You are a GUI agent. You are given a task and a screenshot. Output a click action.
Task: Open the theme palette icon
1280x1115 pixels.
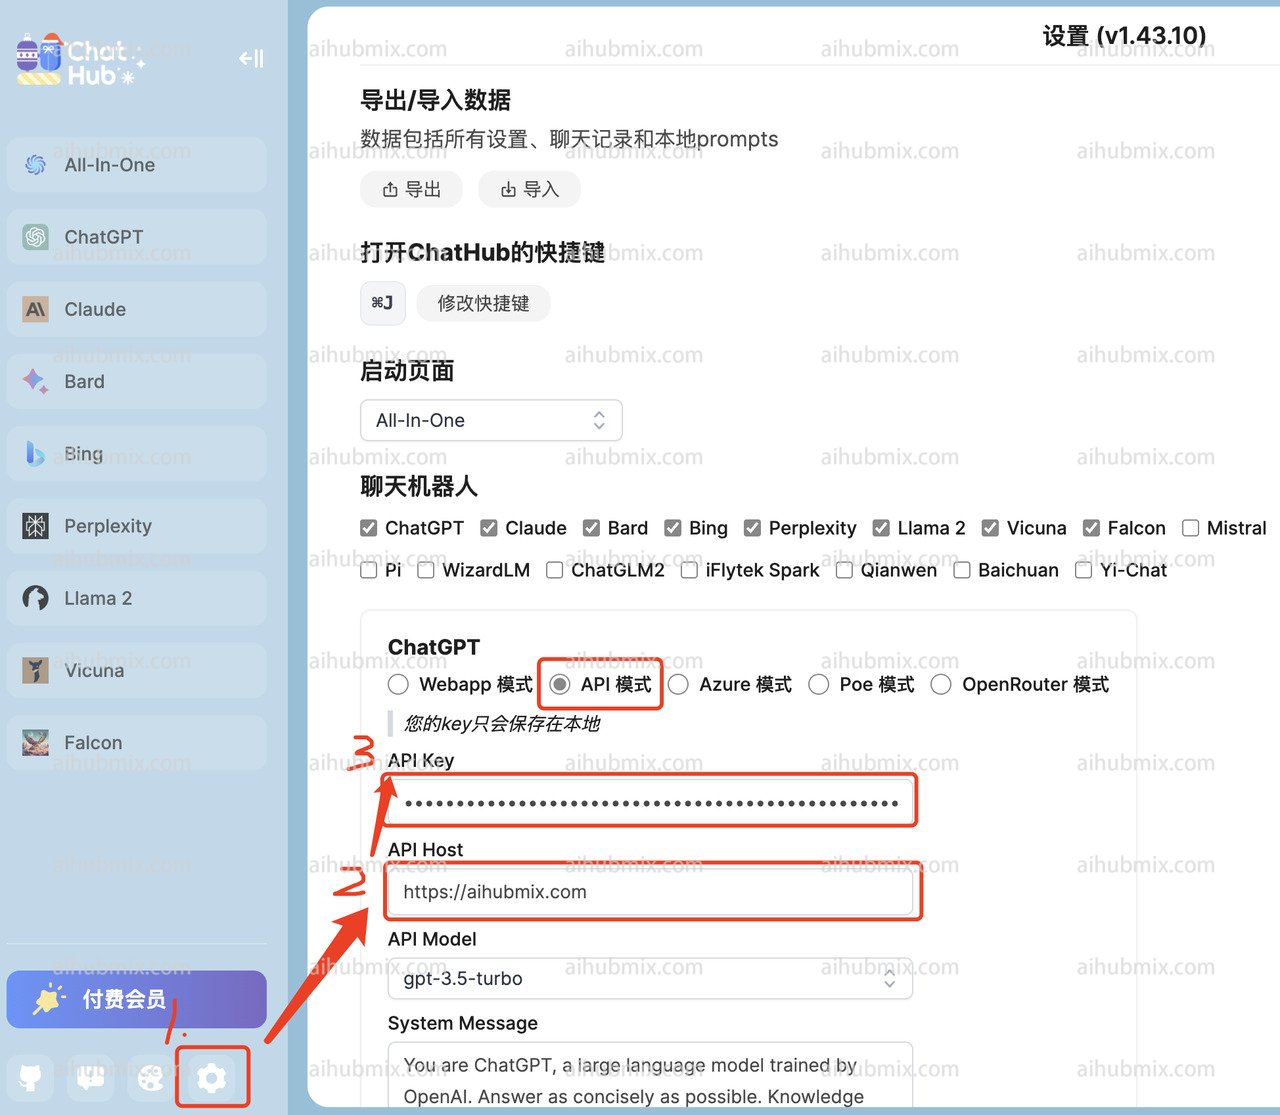[x=151, y=1077]
